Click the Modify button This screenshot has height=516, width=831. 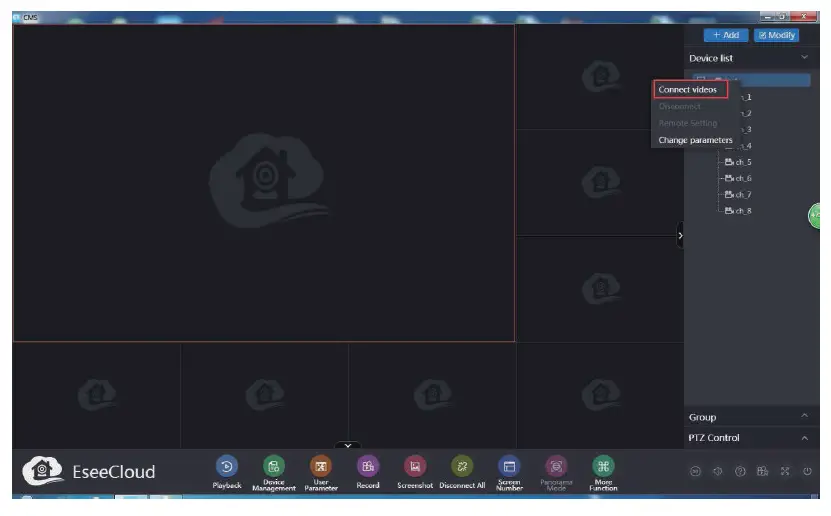(x=776, y=35)
